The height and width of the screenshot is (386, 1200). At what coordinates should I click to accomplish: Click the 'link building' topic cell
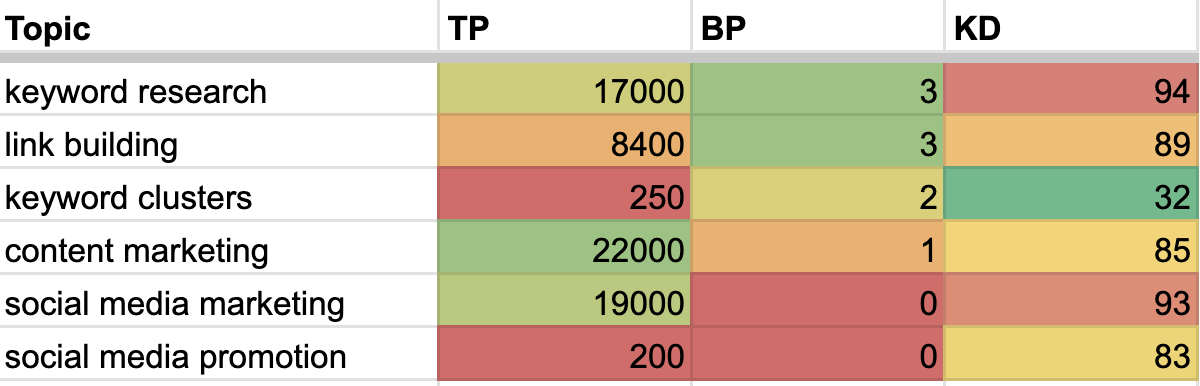(219, 145)
